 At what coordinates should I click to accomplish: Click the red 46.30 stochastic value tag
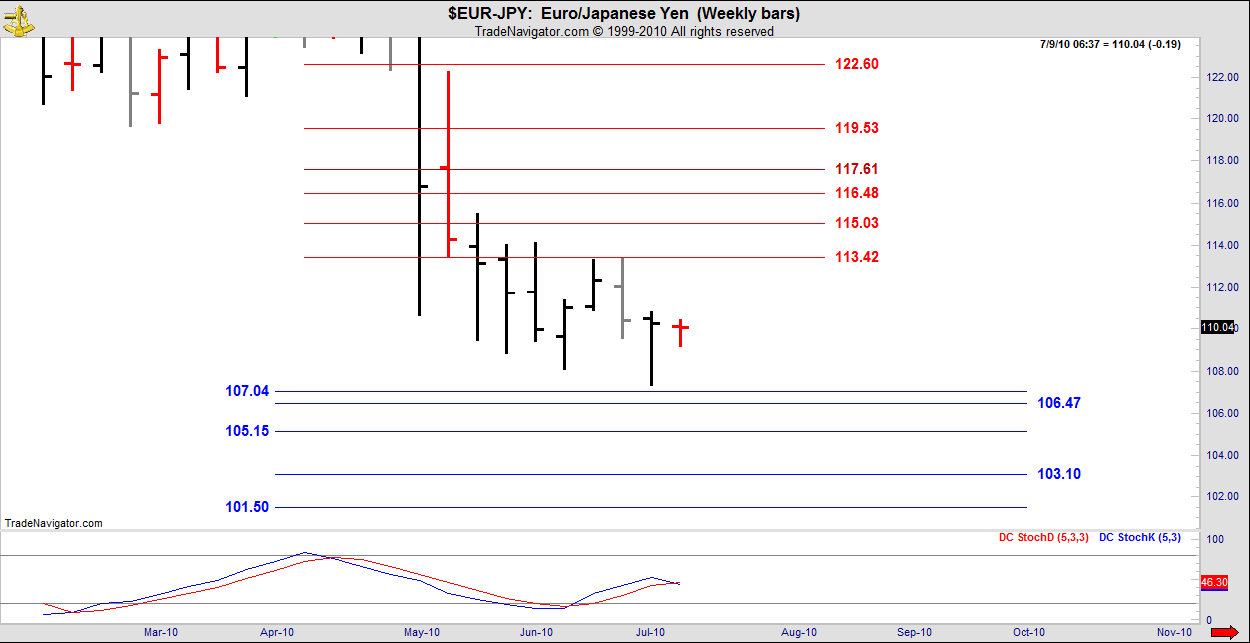click(1213, 582)
